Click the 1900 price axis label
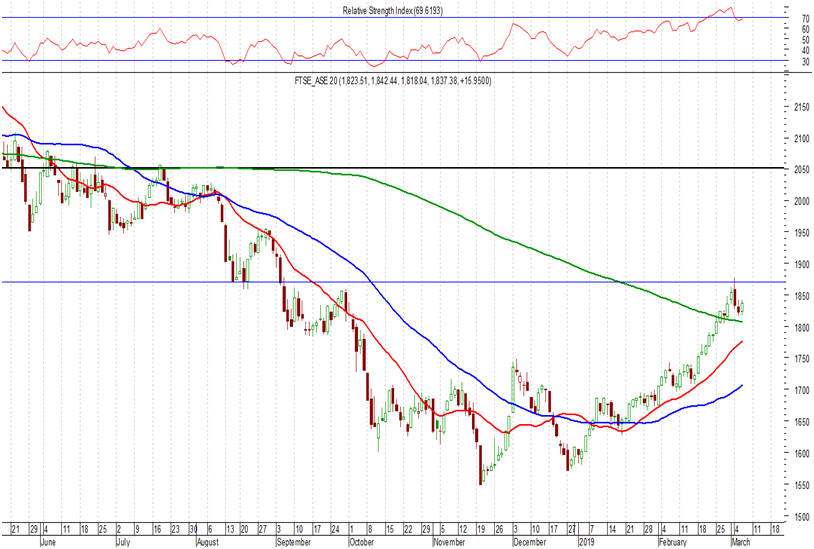The image size is (814, 549). point(802,264)
